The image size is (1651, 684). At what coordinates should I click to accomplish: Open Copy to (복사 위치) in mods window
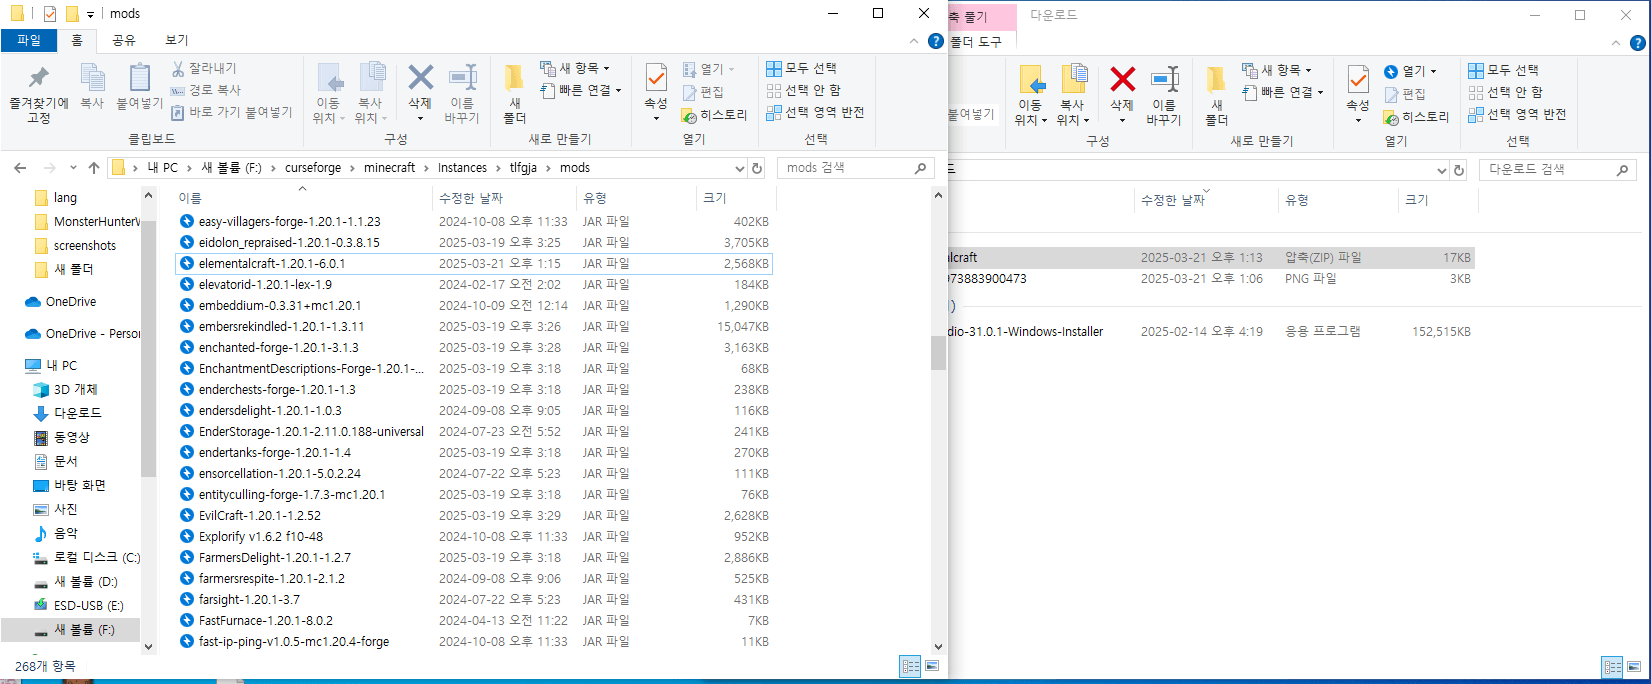click(371, 93)
